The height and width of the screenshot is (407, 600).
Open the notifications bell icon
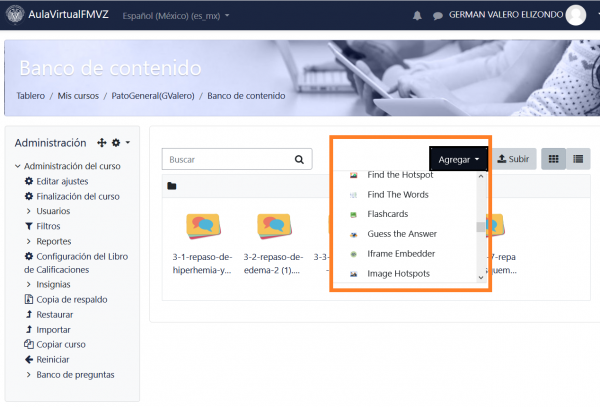point(417,16)
